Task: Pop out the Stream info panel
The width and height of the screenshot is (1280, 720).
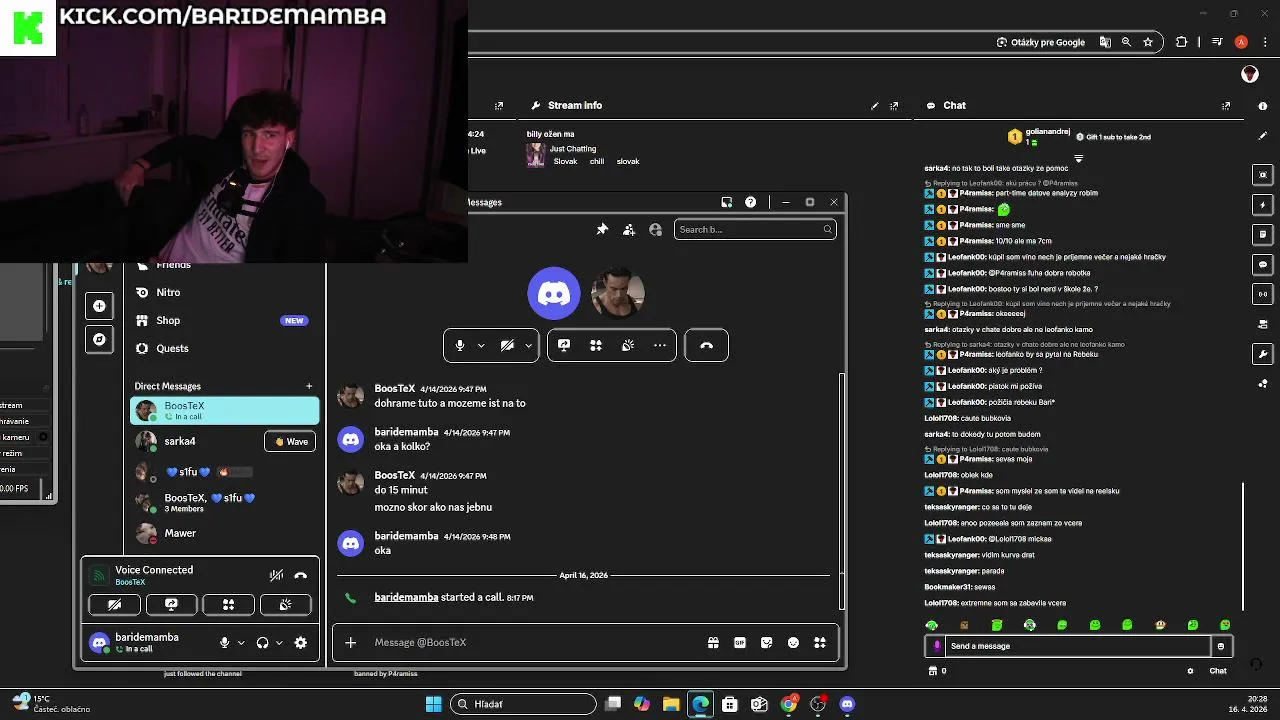Action: (x=894, y=105)
